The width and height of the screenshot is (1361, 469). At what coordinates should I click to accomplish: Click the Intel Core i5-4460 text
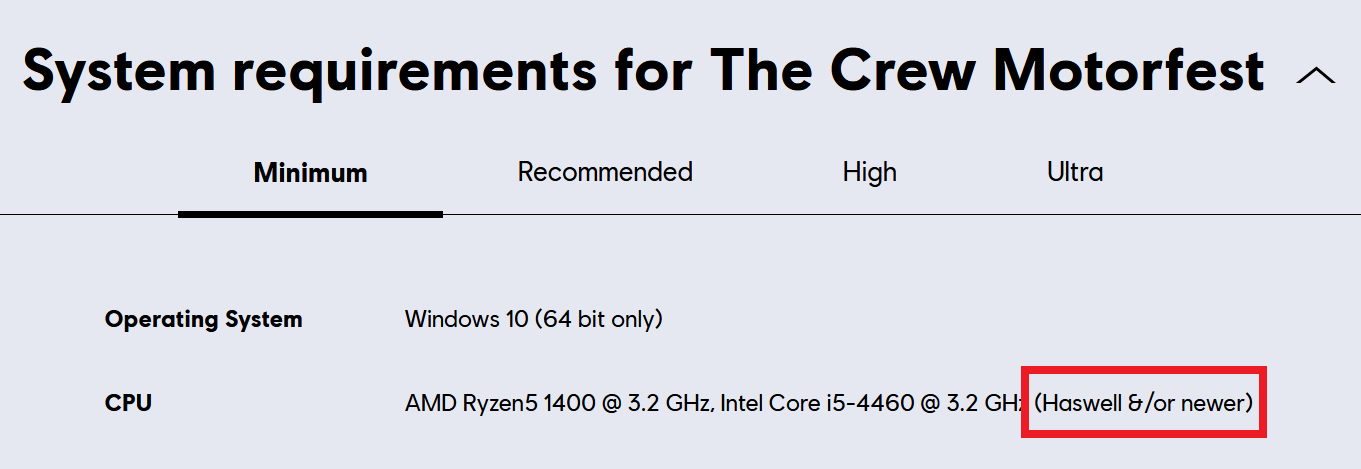(817, 404)
